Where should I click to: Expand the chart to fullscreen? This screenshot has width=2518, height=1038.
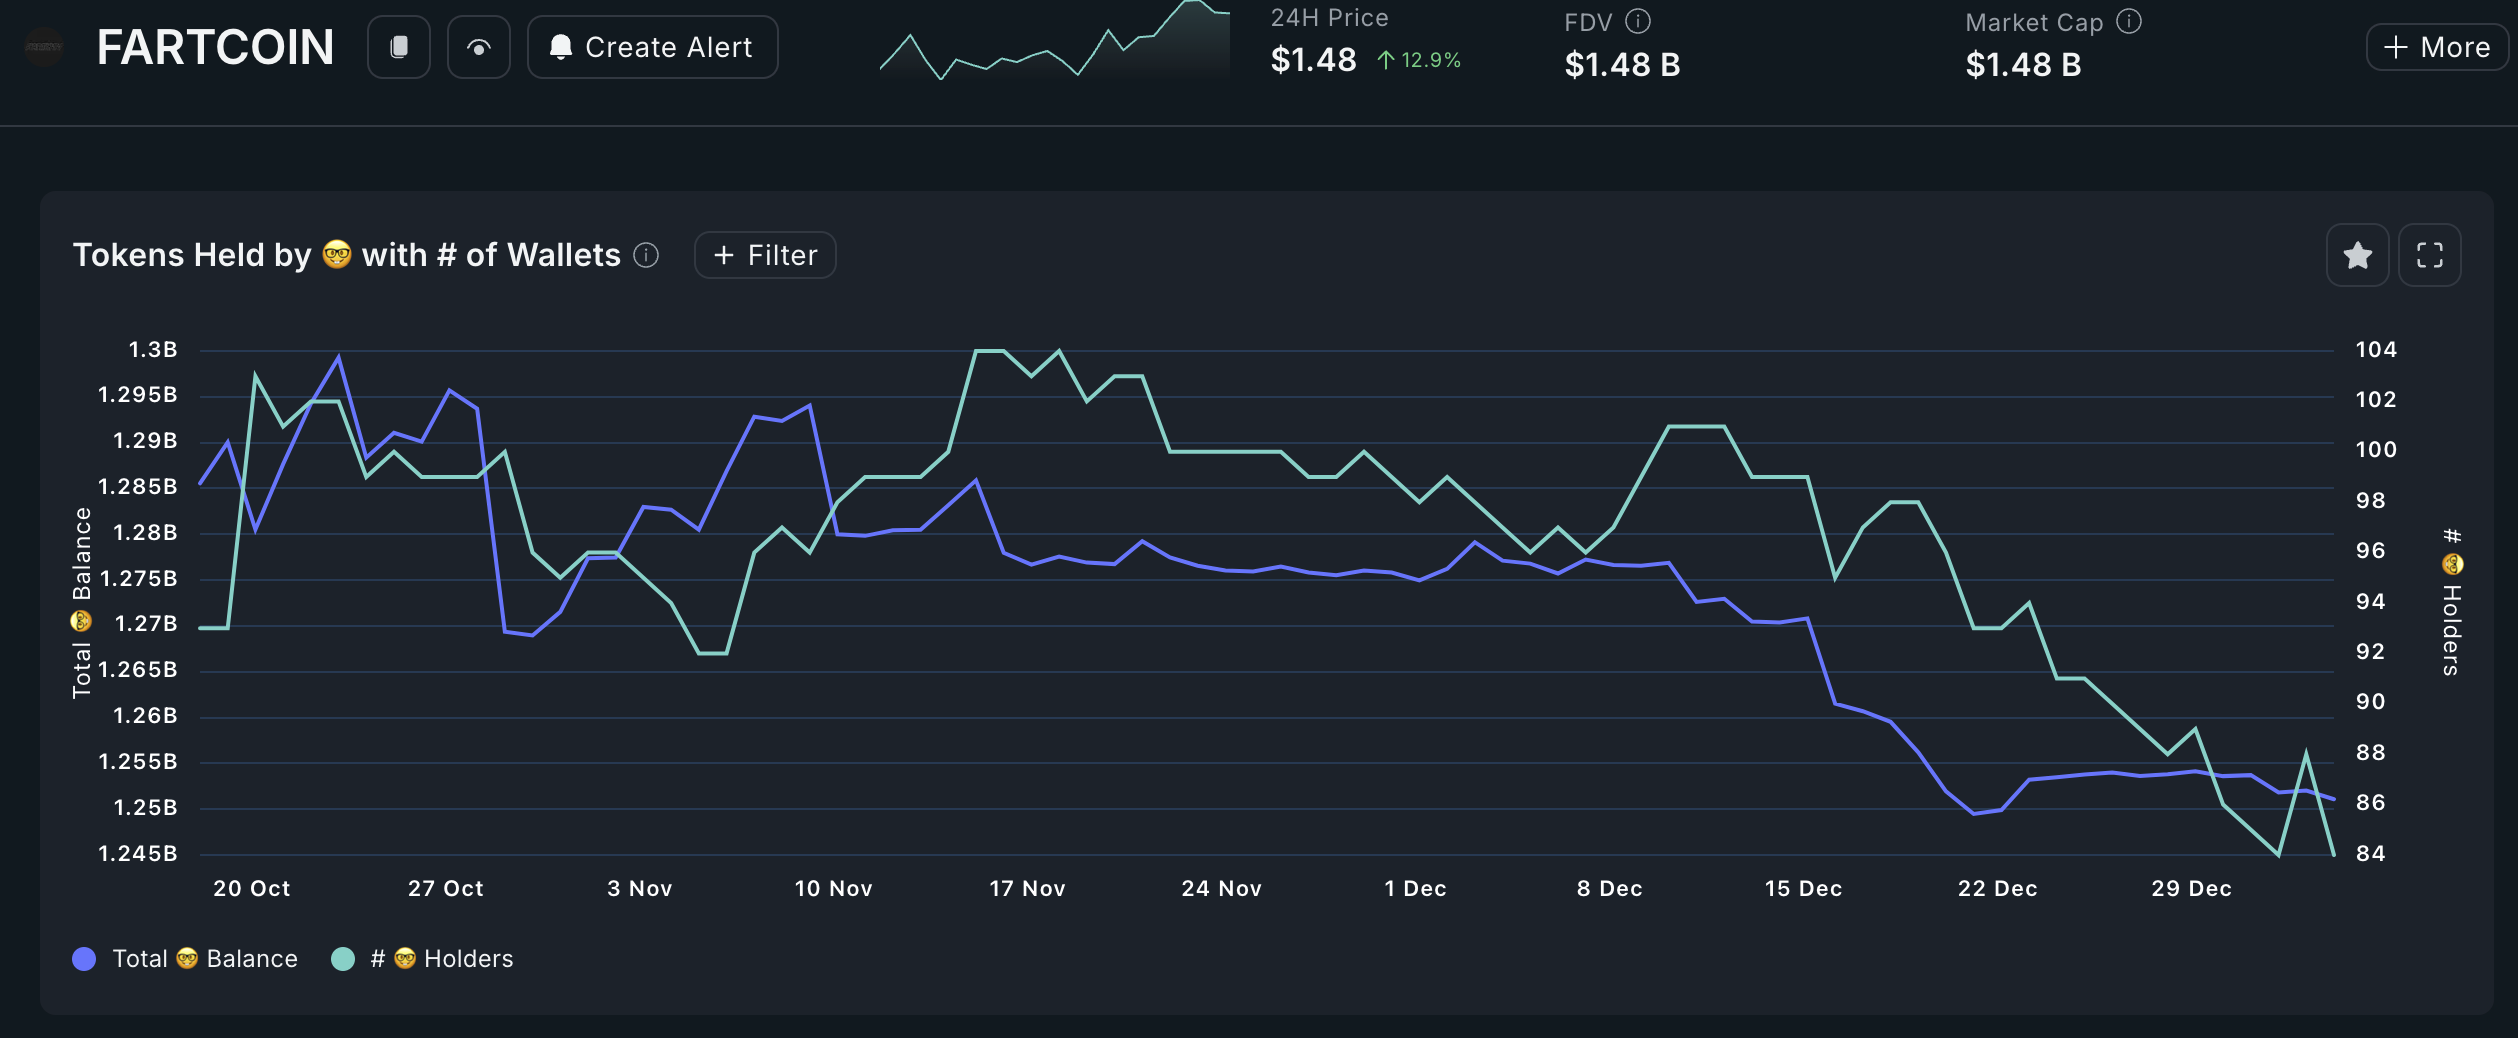(2430, 255)
